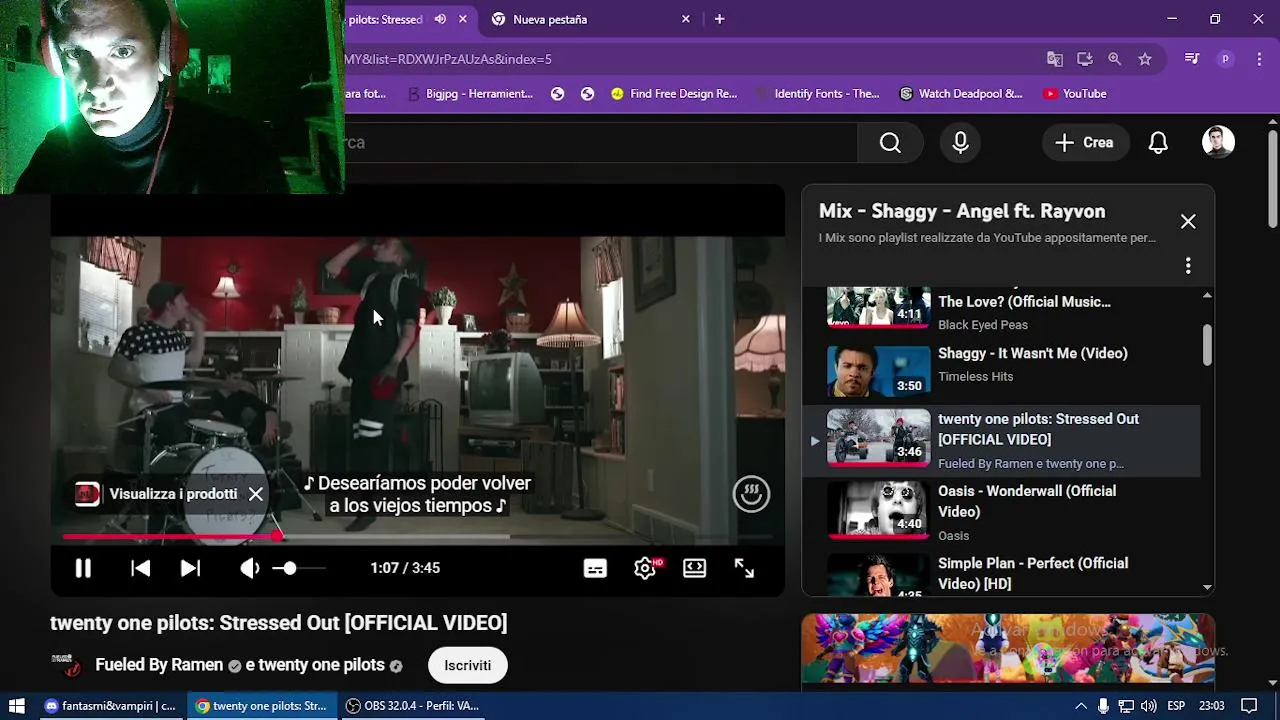Open YouTube notifications bell

pos(1158,143)
